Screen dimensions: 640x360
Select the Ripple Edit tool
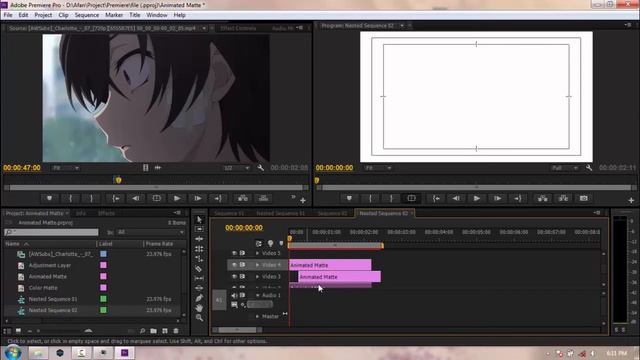click(x=199, y=239)
